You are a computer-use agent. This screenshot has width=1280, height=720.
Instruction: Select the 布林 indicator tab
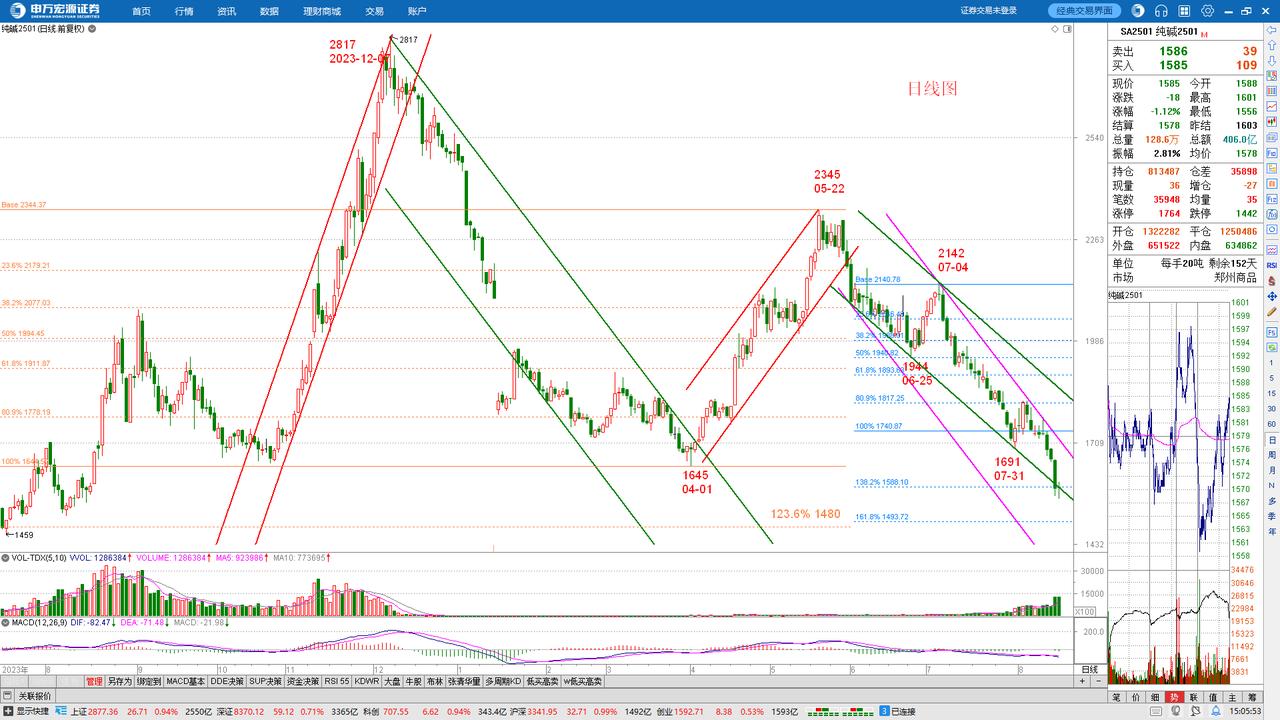(x=434, y=681)
